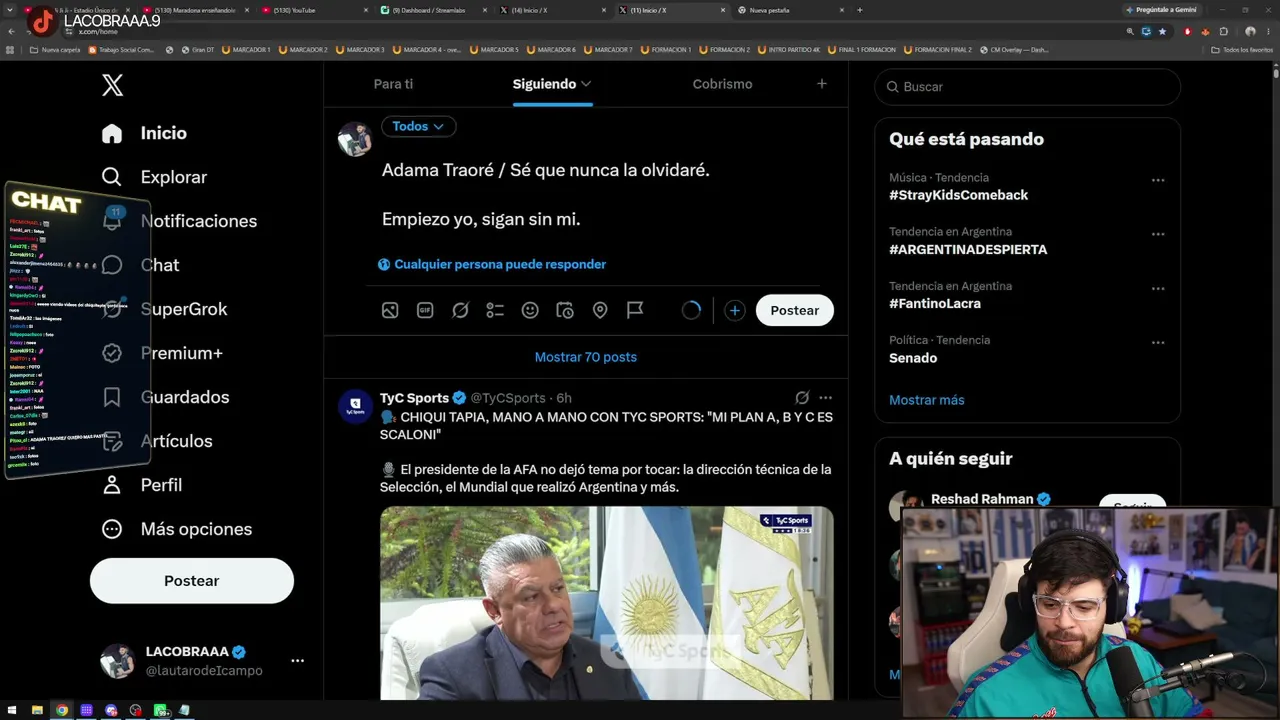The image size is (1280, 720).
Task: Switch to the Cobrismo tab
Action: [722, 84]
